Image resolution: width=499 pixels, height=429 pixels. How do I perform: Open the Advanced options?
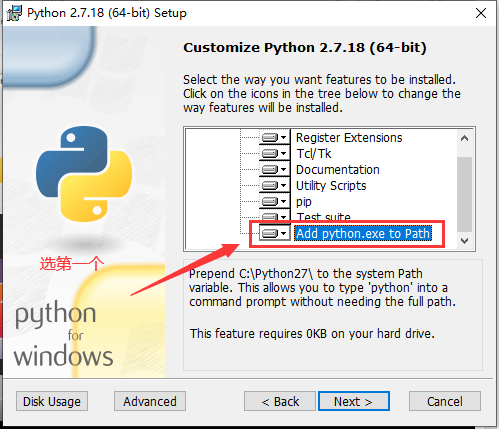point(150,401)
